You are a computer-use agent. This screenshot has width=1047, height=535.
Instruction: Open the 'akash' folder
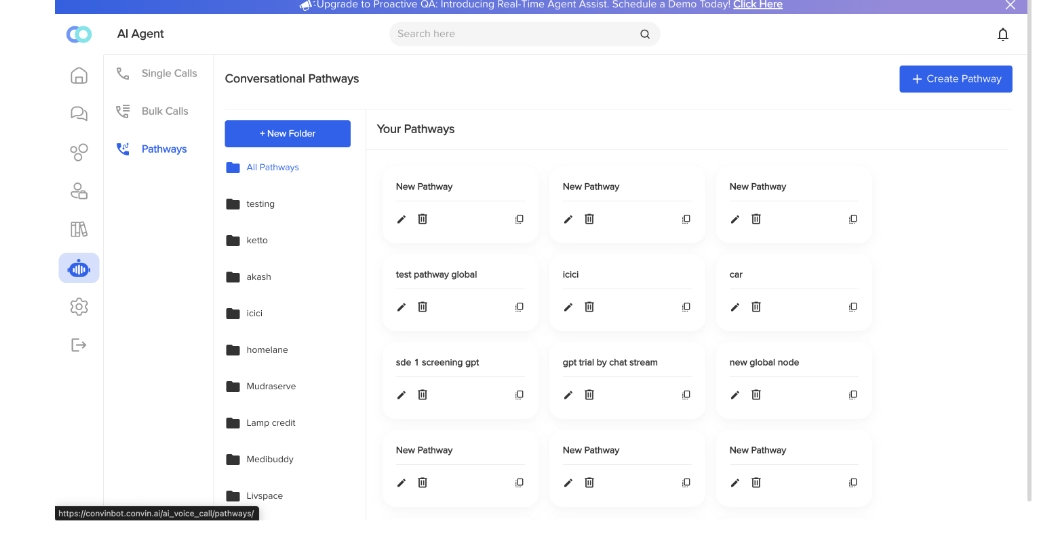coord(248,277)
